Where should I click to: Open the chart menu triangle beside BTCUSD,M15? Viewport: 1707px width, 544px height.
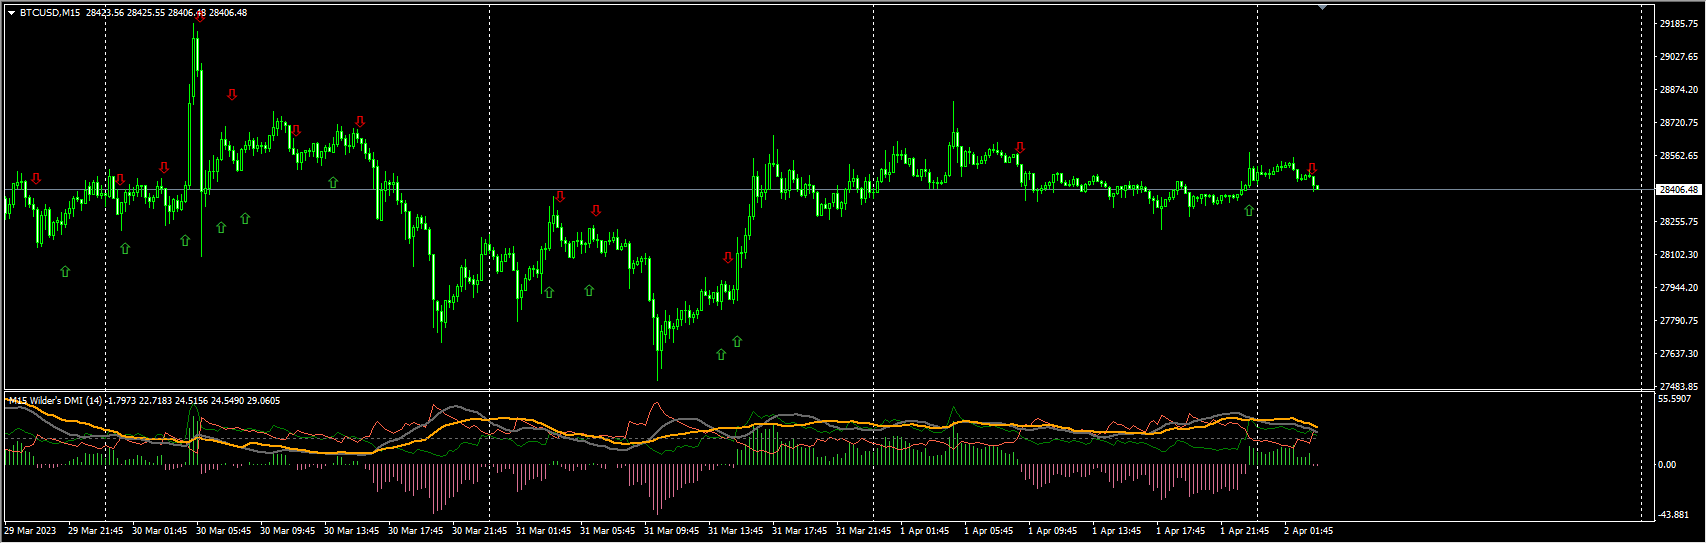[x=11, y=13]
